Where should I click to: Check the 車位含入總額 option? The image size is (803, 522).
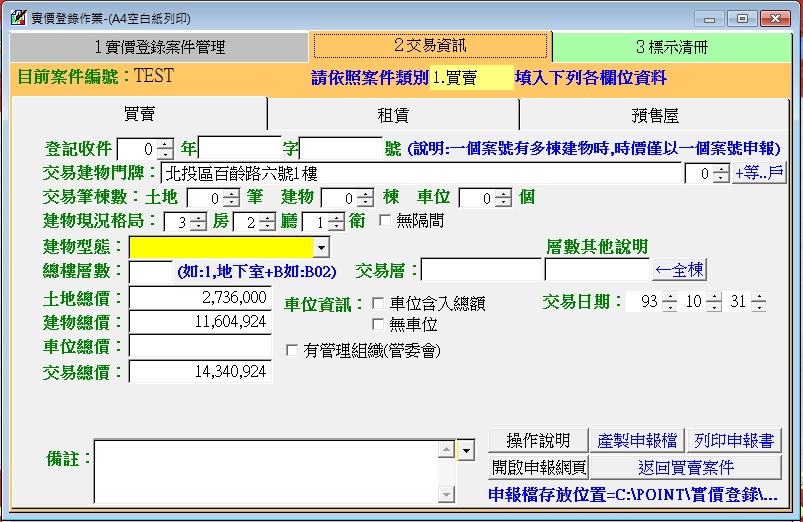tap(378, 303)
